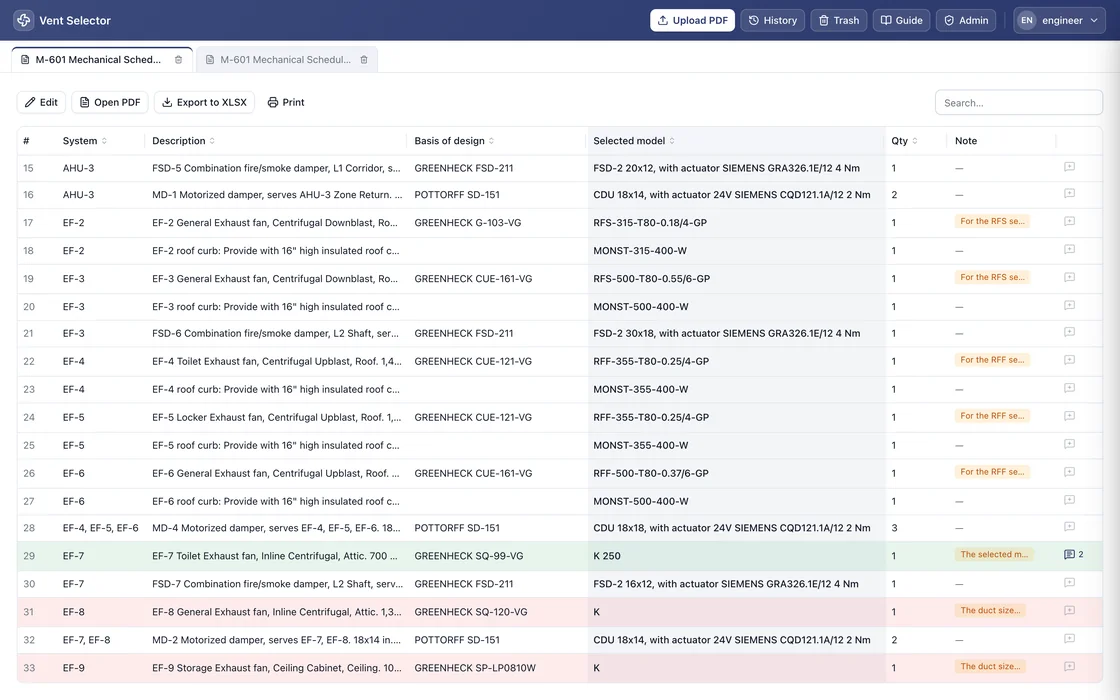This screenshot has height=700, width=1120.
Task: Add a comment to row 21 FSD-6 damper
Action: click(x=1069, y=332)
